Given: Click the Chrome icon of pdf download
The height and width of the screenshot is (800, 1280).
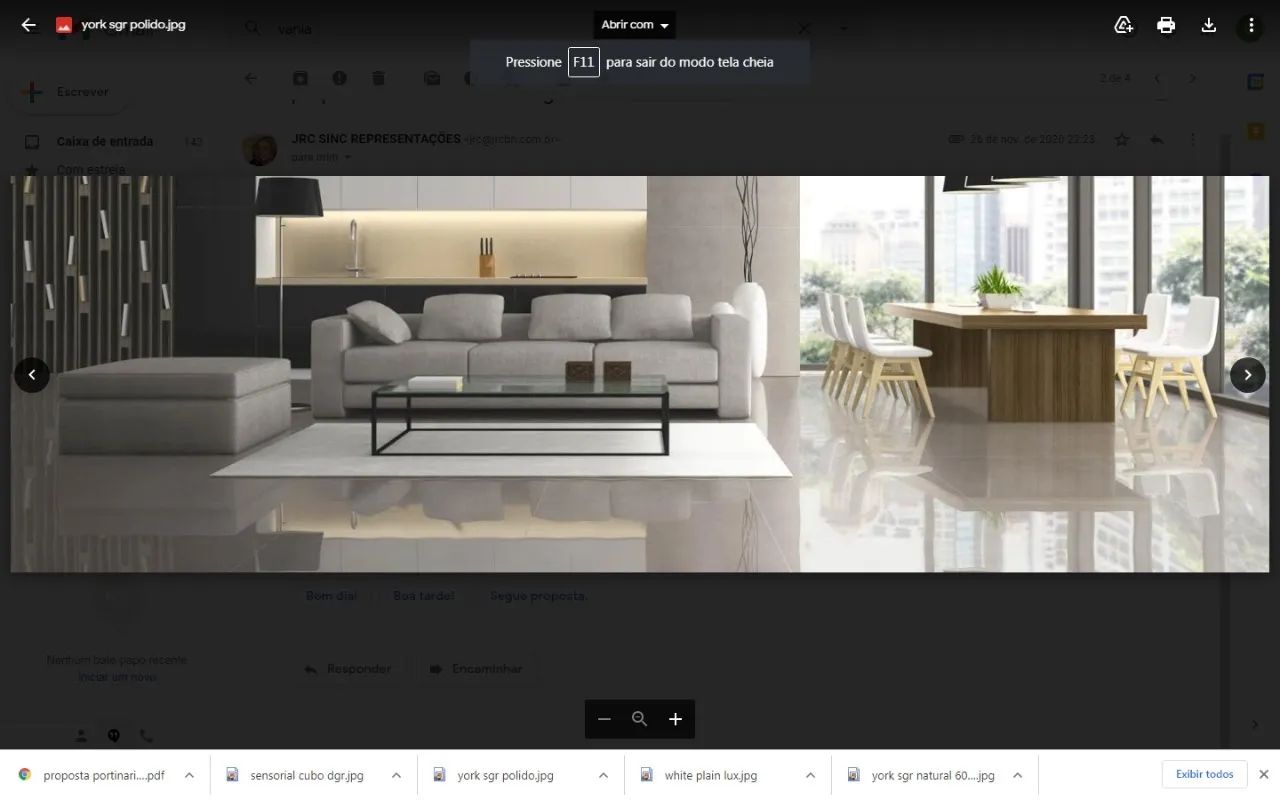Looking at the screenshot, I should (25, 775).
